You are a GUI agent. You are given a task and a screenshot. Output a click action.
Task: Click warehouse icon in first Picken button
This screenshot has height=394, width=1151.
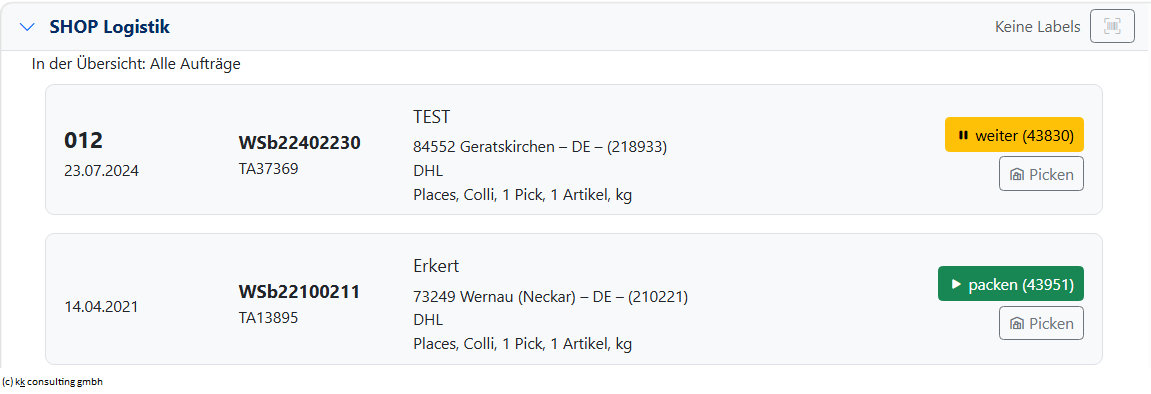pyautogui.click(x=1017, y=175)
